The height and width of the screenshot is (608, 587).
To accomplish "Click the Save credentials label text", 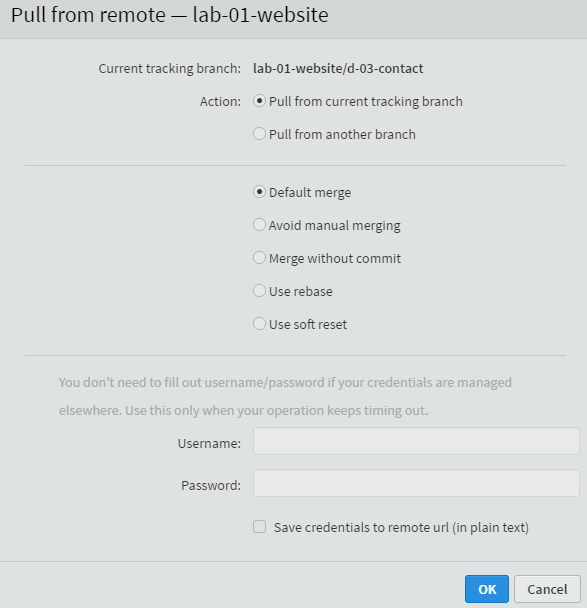I will [x=401, y=528].
